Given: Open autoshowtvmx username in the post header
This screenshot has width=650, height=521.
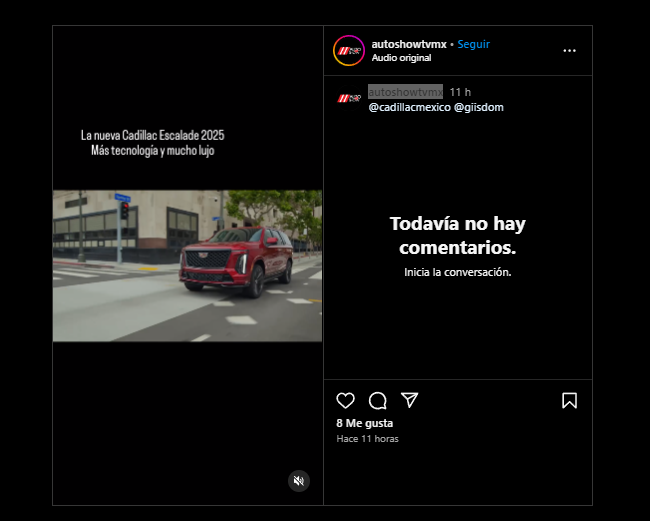Looking at the screenshot, I should coord(409,44).
